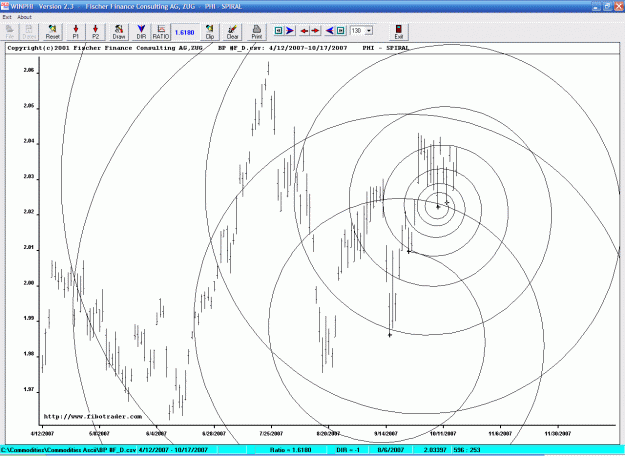Click the WINPHI title bar app icon
The width and height of the screenshot is (625, 456).
point(5,6)
